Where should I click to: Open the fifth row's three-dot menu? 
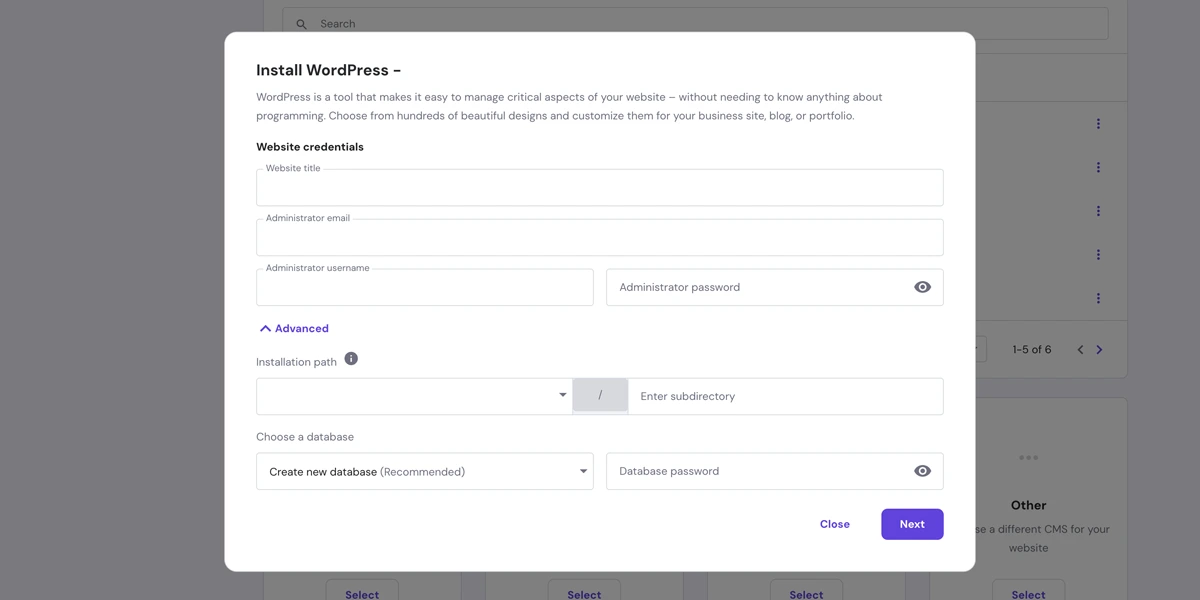click(x=1098, y=298)
